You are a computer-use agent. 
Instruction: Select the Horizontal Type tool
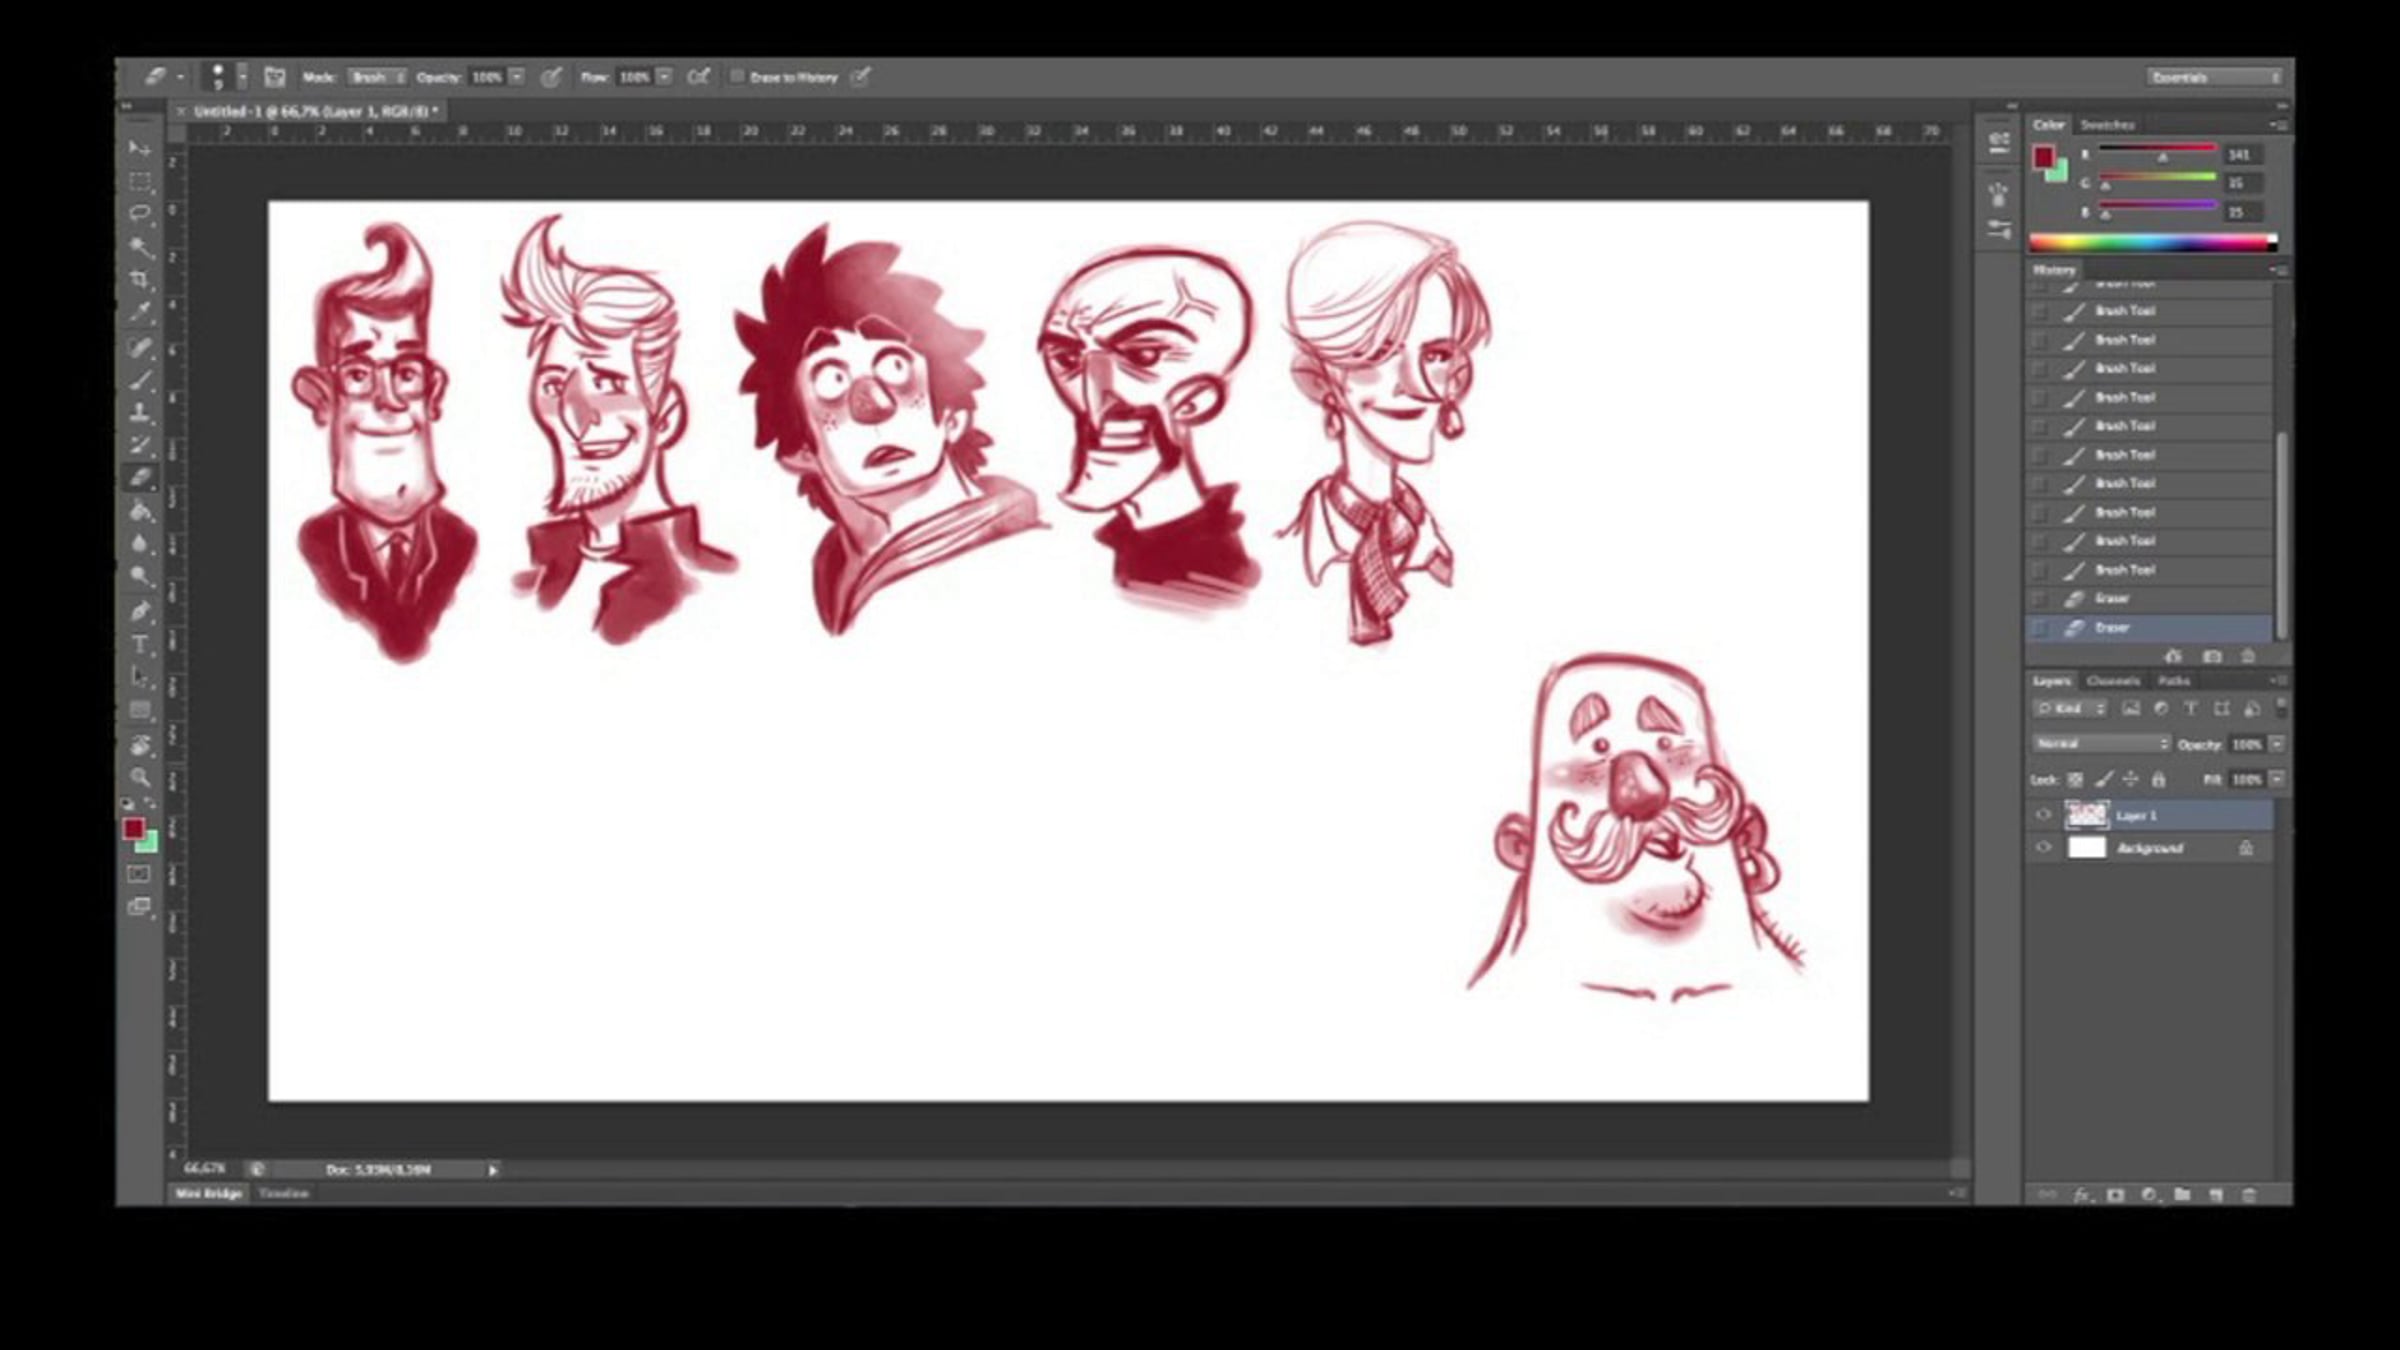140,644
